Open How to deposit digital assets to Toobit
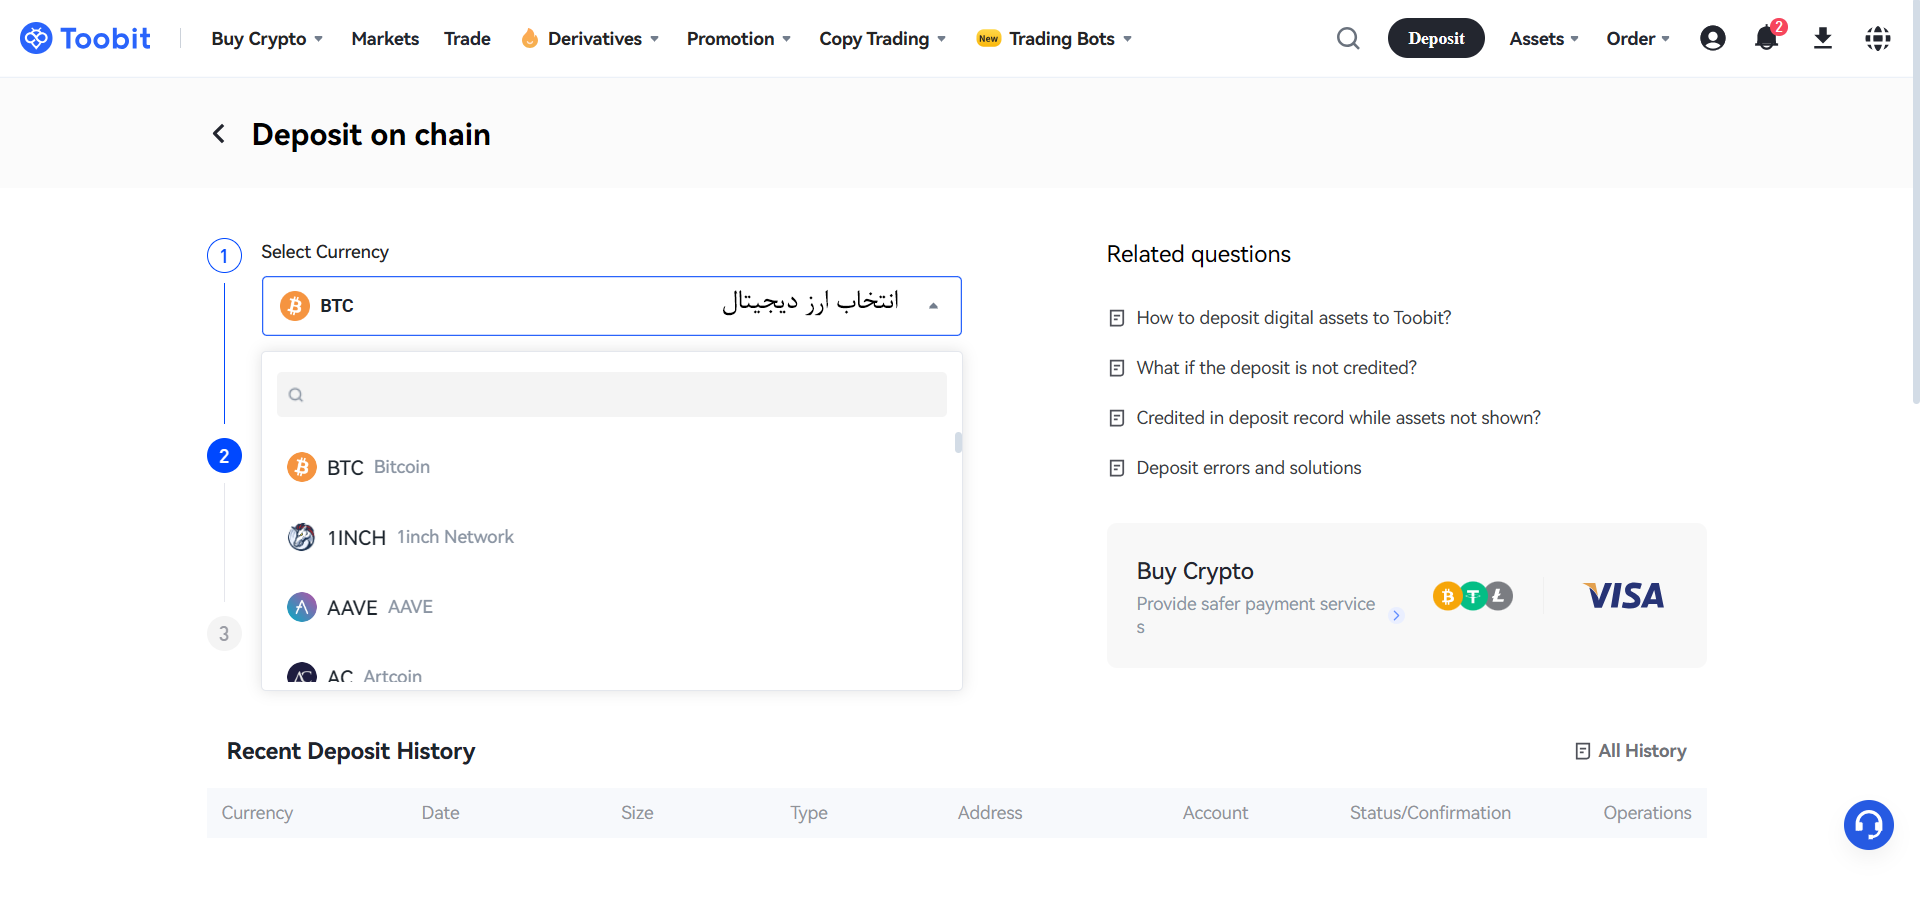 click(x=1294, y=318)
